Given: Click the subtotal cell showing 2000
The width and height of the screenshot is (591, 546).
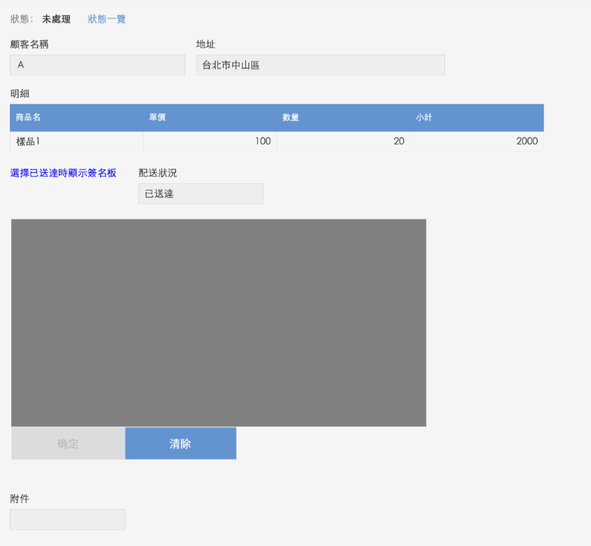Looking at the screenshot, I should 477,141.
